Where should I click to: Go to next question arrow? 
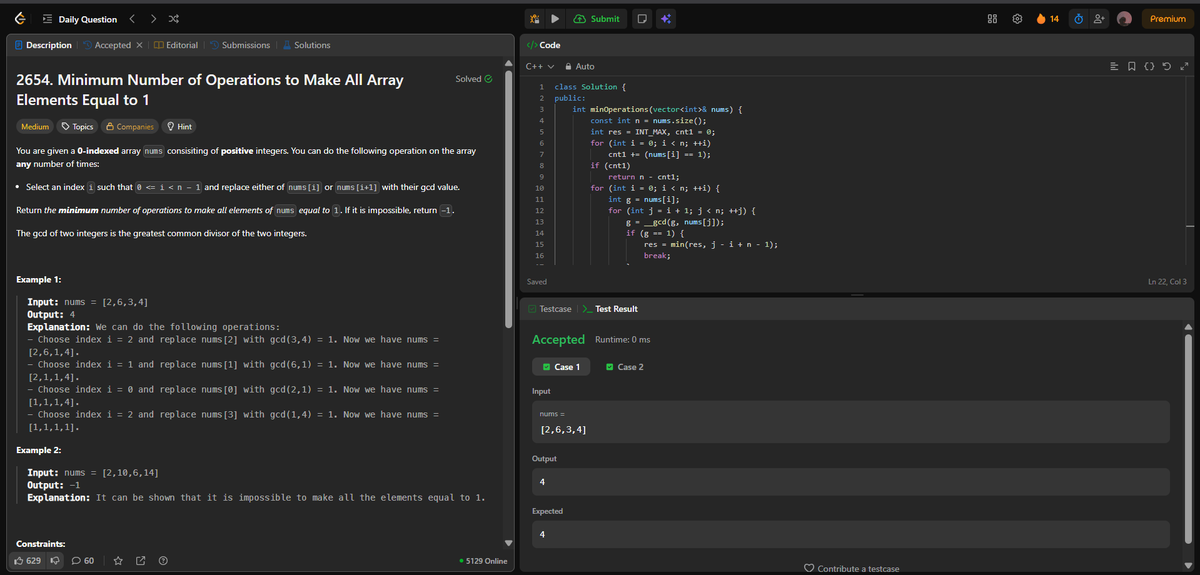click(152, 19)
